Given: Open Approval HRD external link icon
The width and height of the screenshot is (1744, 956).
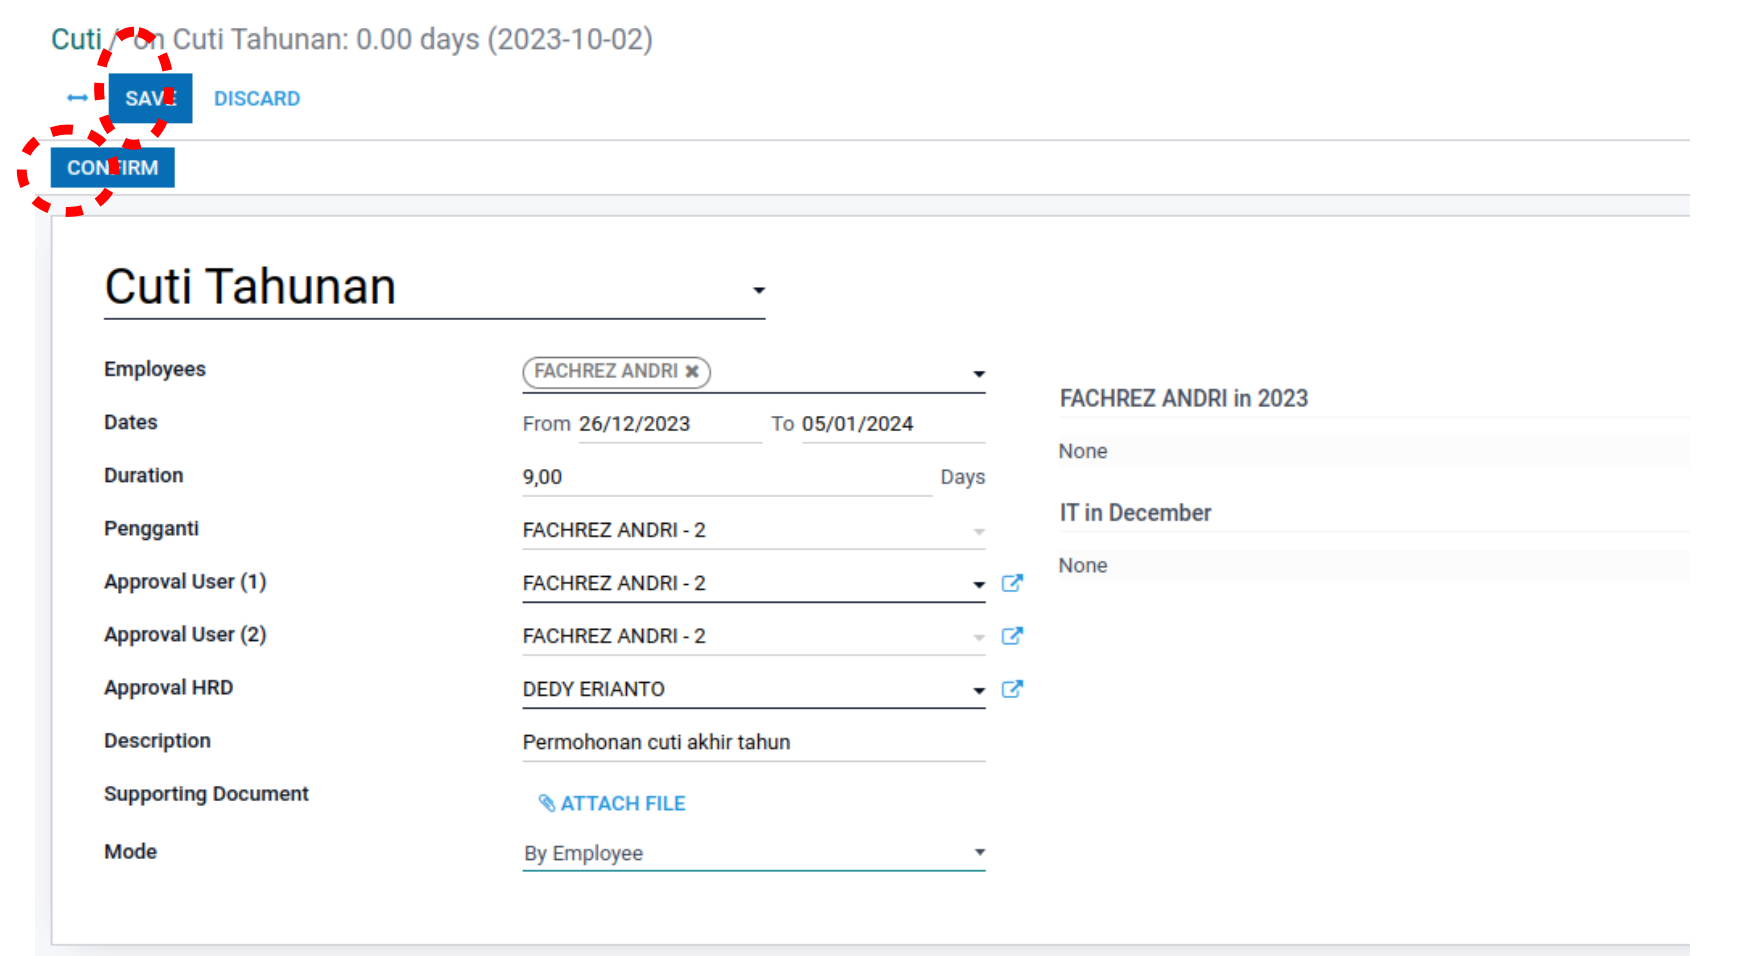Looking at the screenshot, I should pos(1012,689).
